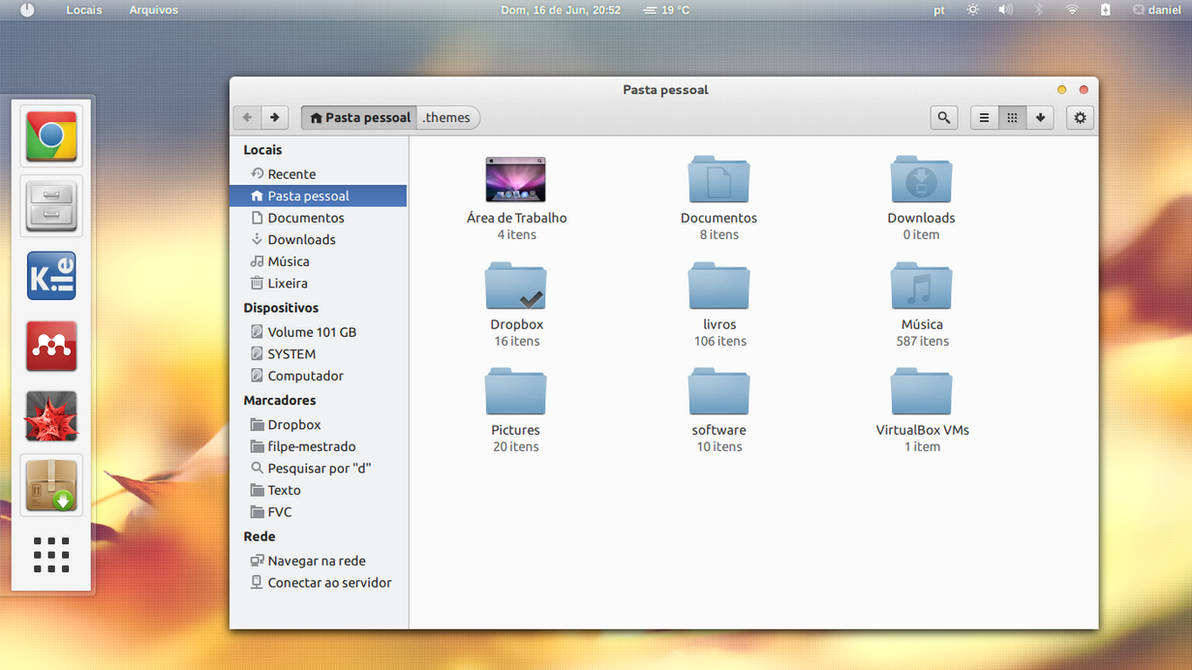Open the pt keyboard layout indicator
Image resolution: width=1192 pixels, height=670 pixels.
[x=939, y=10]
